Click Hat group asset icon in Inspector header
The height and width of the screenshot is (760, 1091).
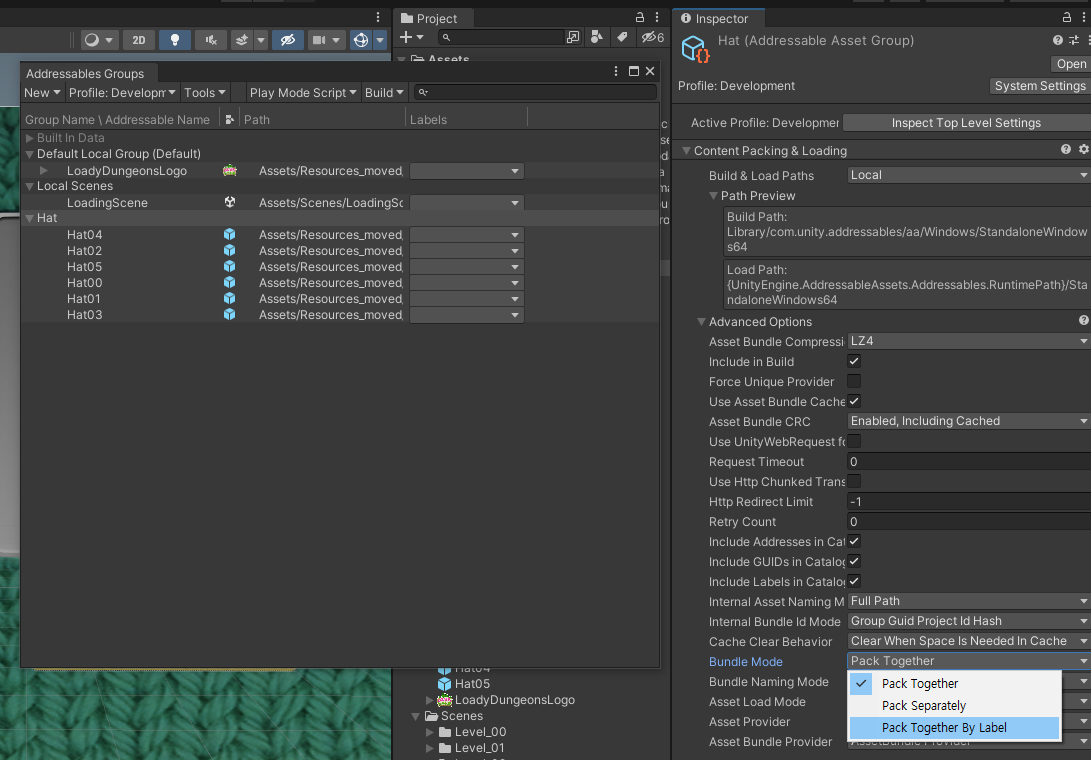click(694, 49)
